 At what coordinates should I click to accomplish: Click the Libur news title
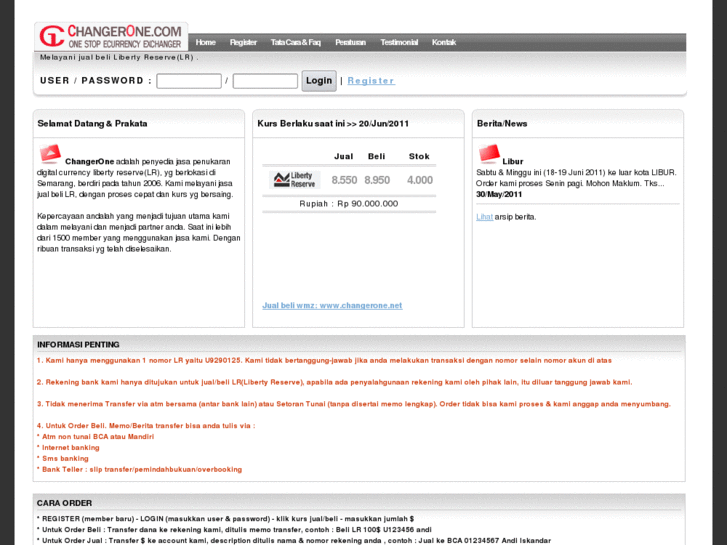tap(513, 161)
